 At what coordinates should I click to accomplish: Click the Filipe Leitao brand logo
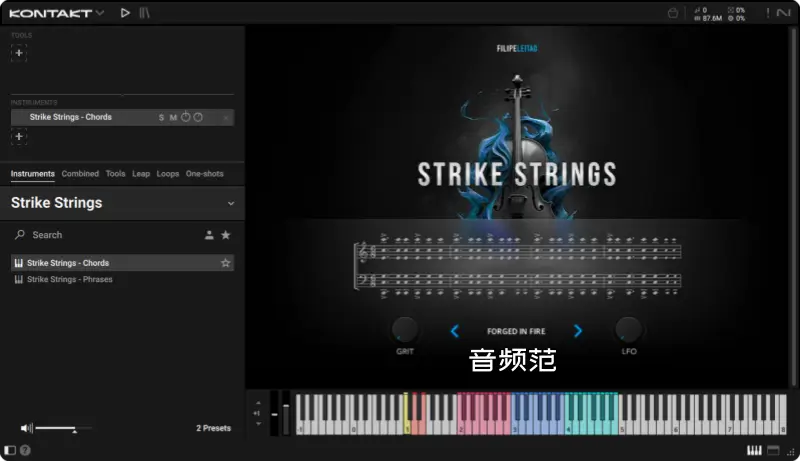pos(517,48)
